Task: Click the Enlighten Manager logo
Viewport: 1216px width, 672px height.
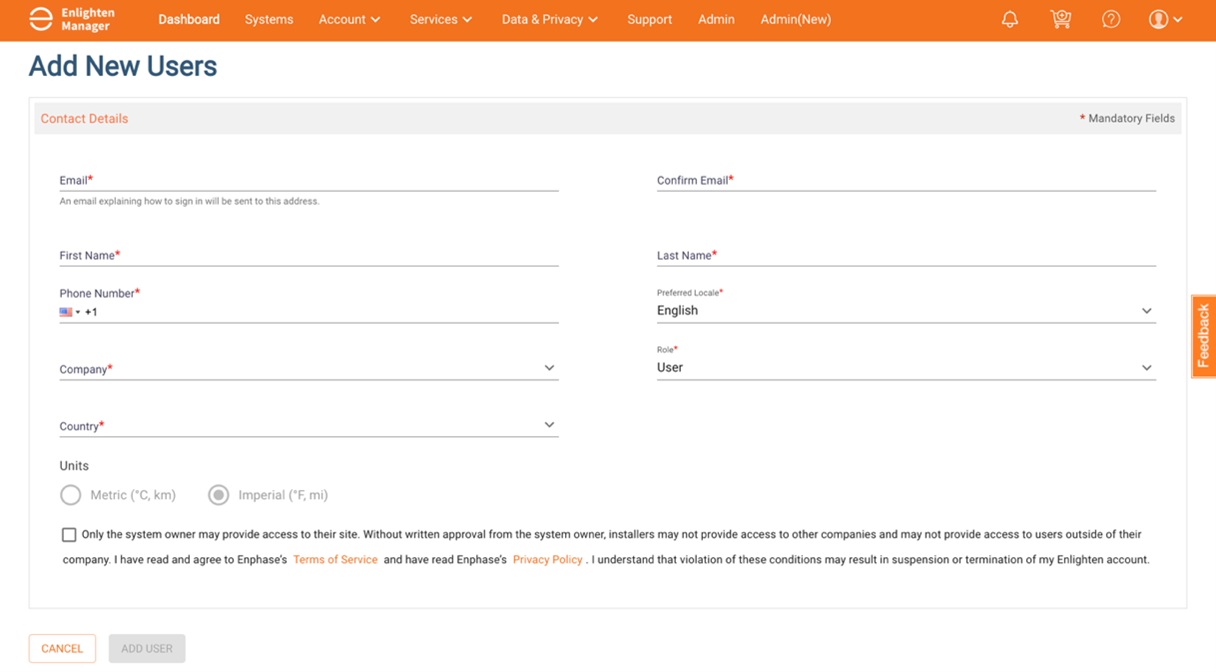Action: [72, 19]
